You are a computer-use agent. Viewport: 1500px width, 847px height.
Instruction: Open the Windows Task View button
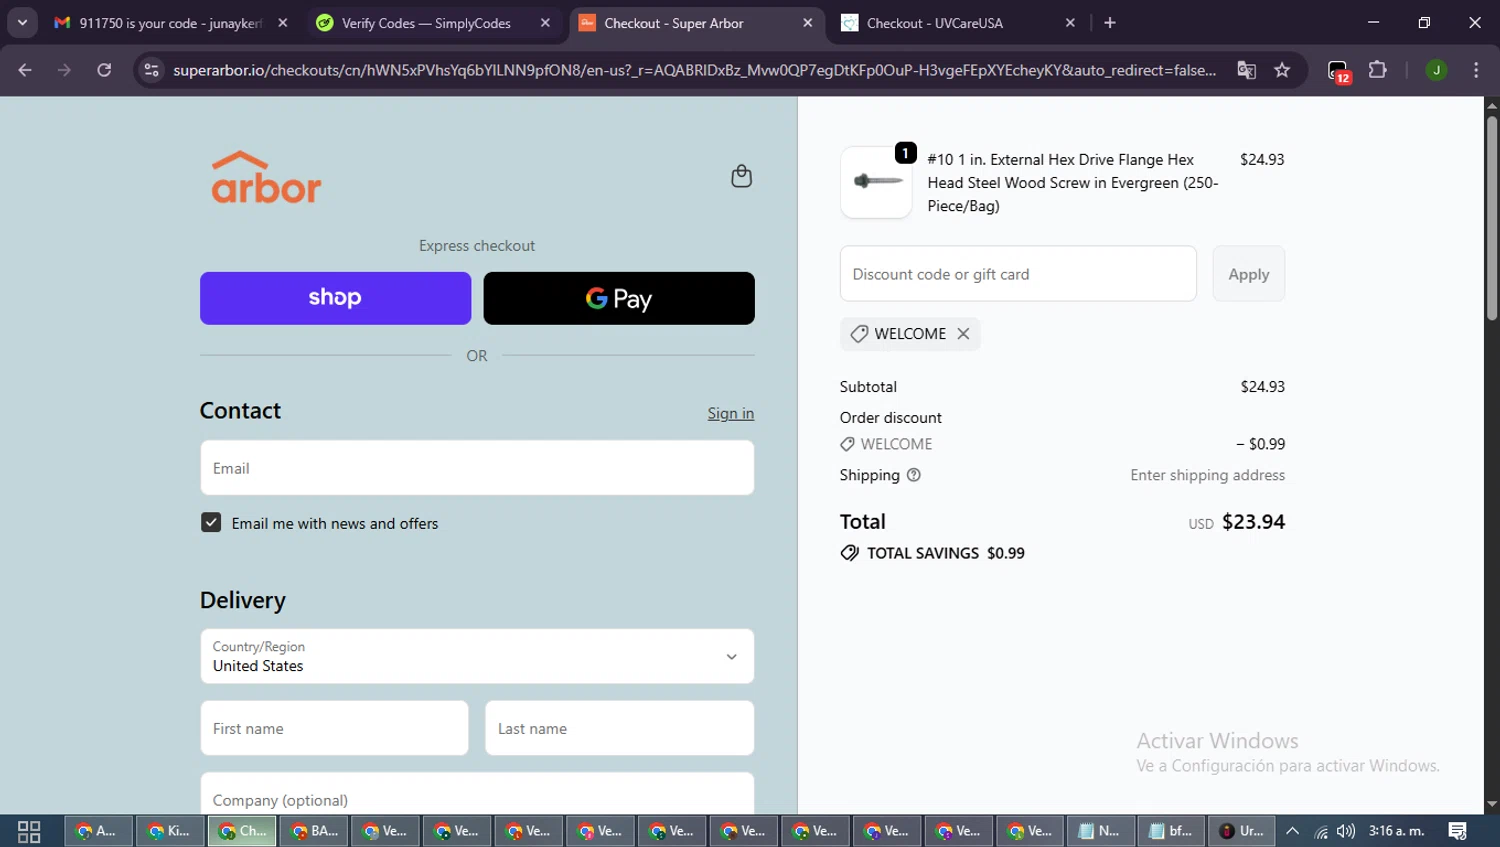pos(29,831)
